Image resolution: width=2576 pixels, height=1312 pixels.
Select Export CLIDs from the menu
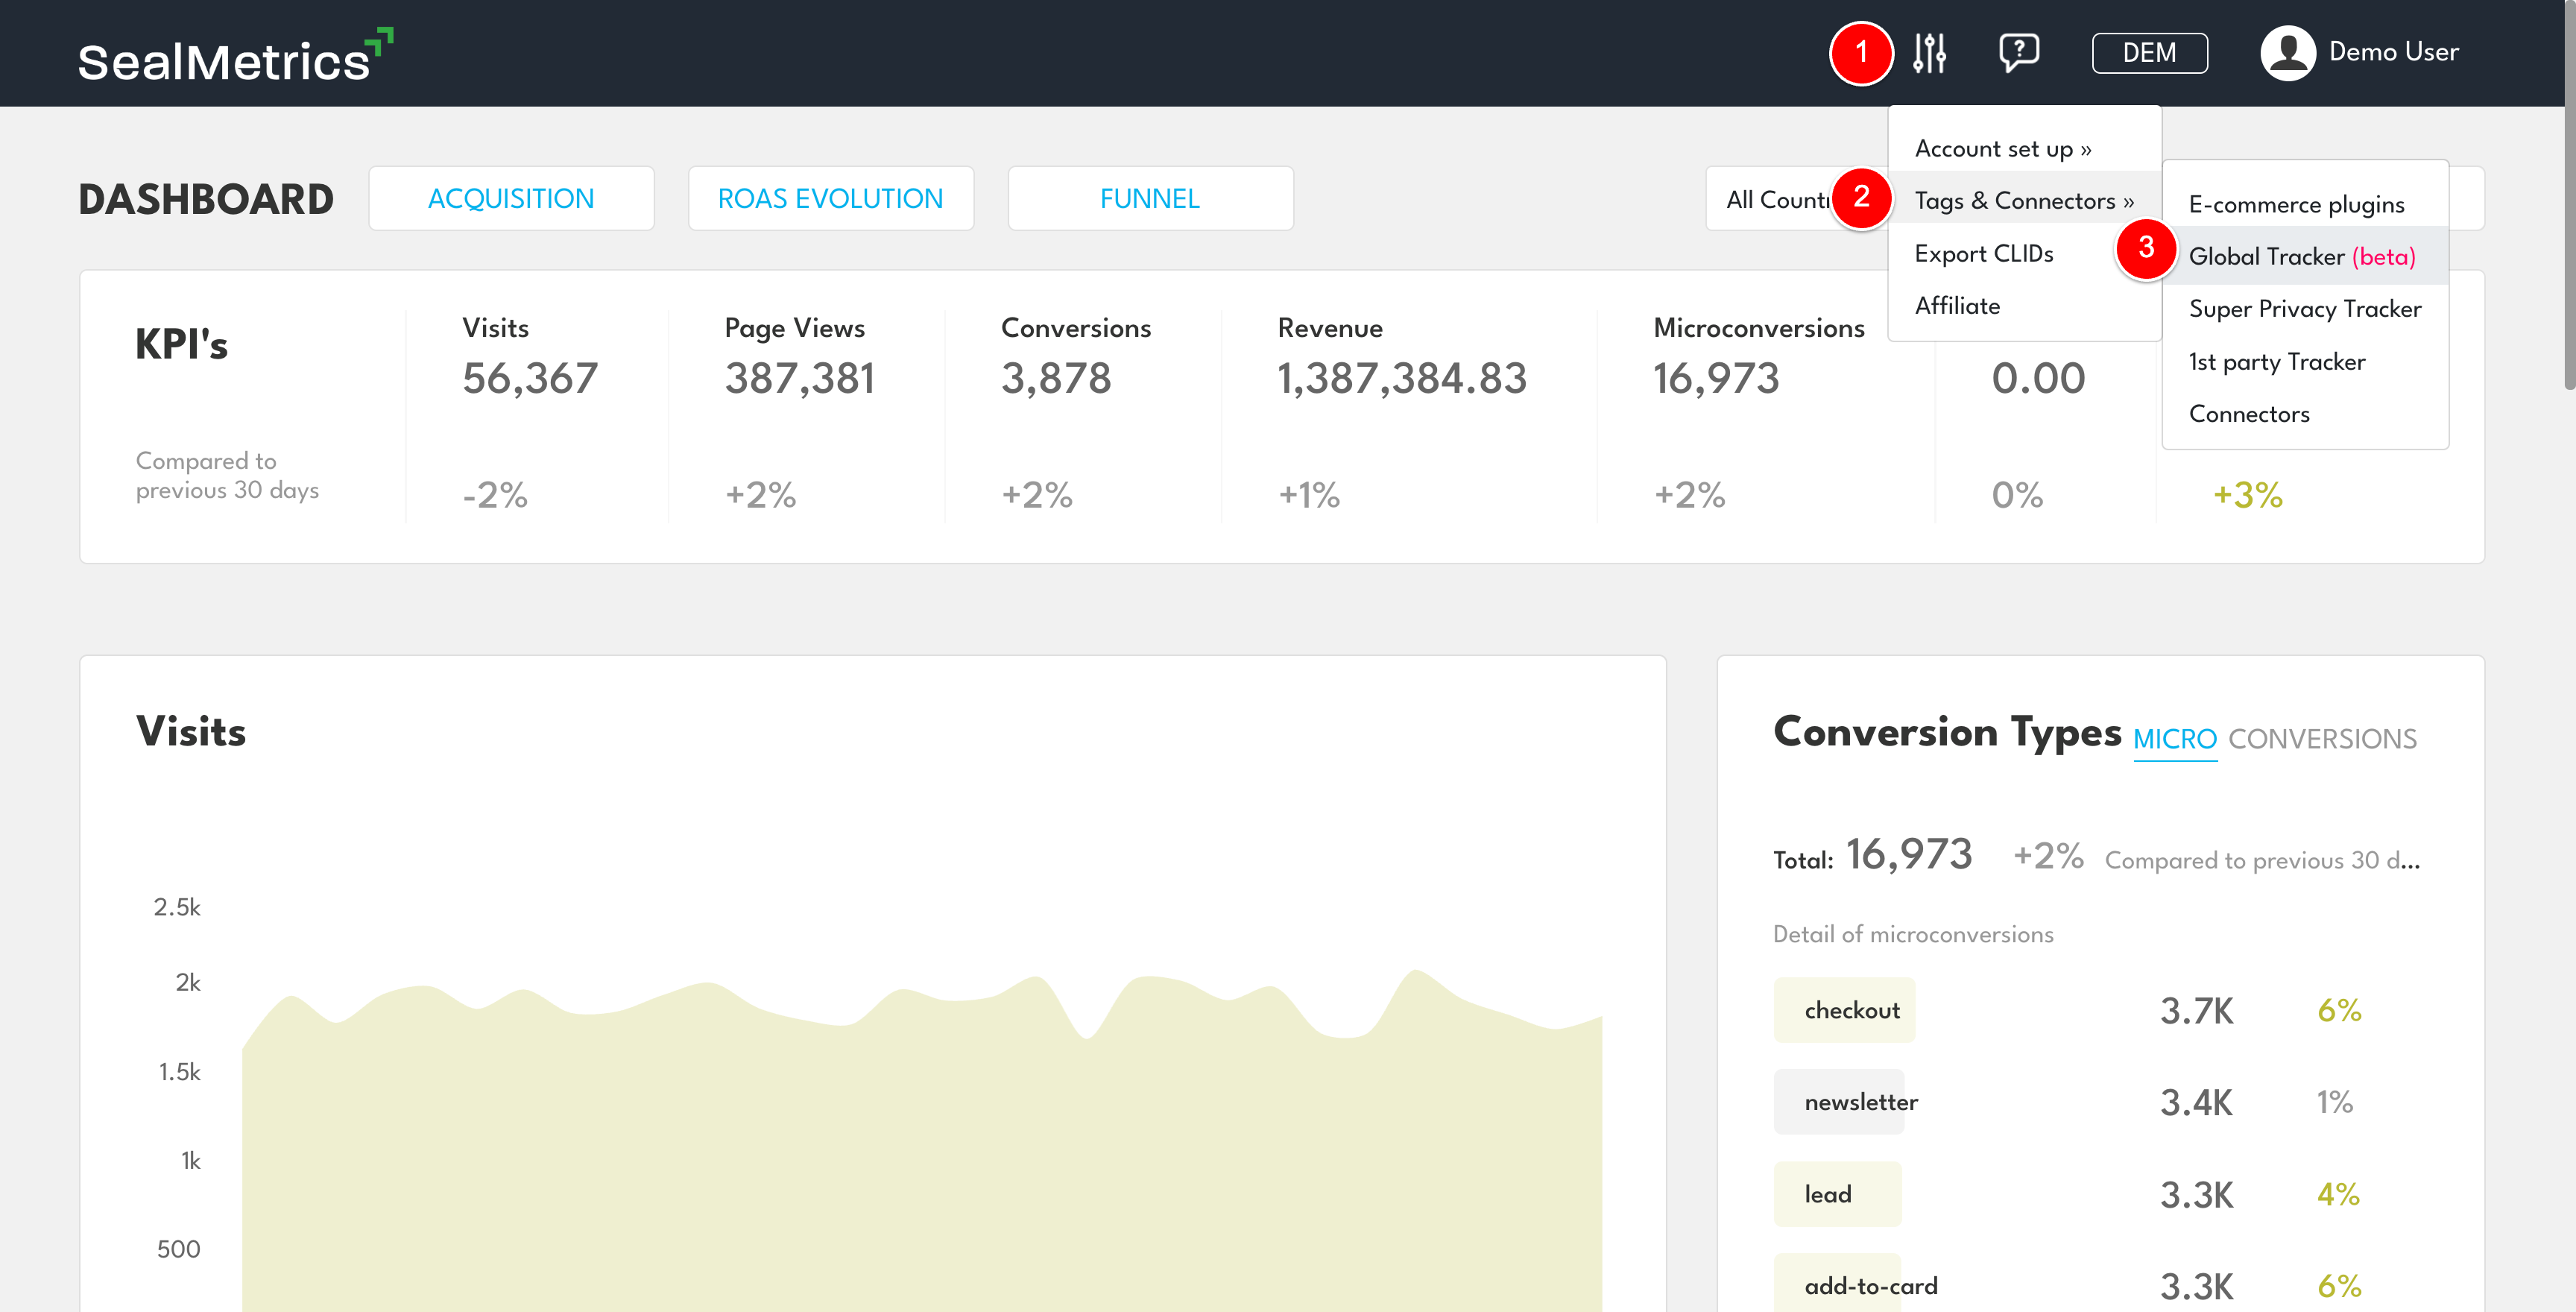[x=1983, y=253]
